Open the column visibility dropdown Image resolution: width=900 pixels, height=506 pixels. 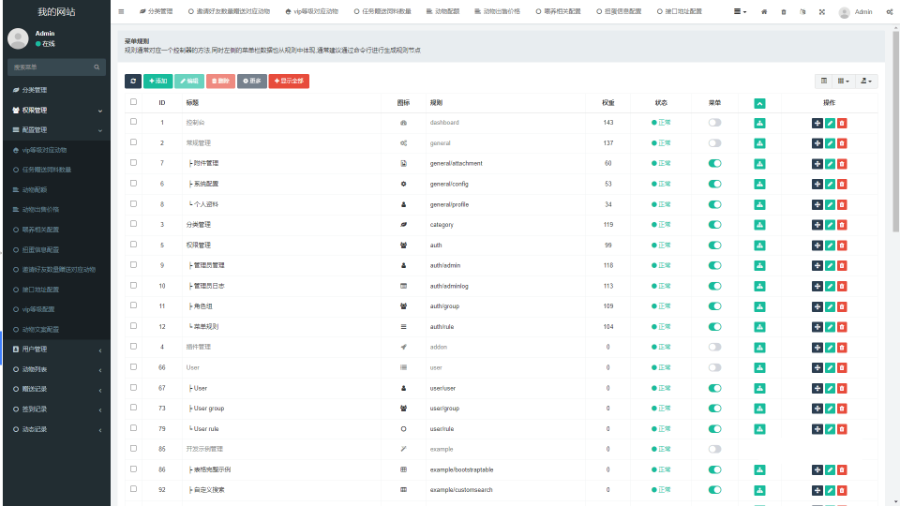coord(844,80)
